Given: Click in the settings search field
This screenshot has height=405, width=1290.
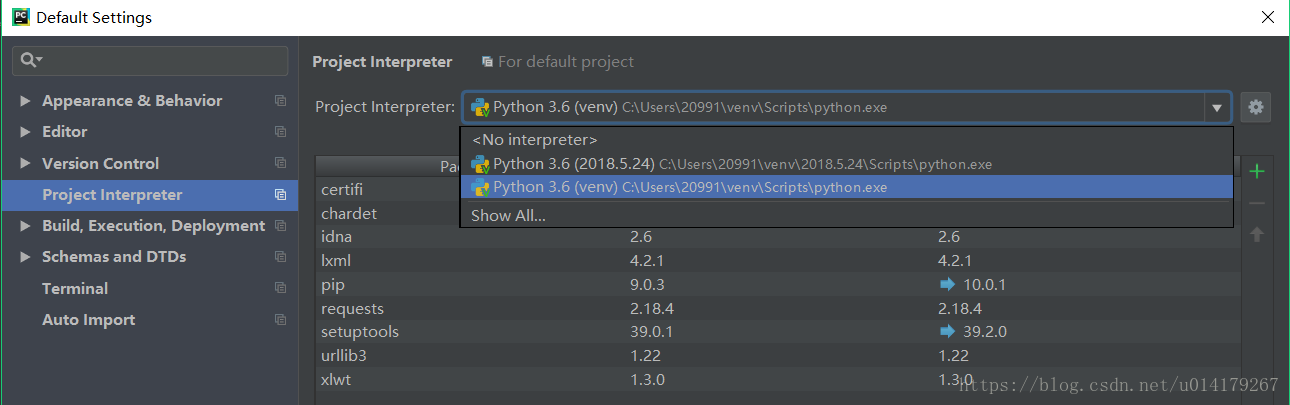Looking at the screenshot, I should [160, 60].
